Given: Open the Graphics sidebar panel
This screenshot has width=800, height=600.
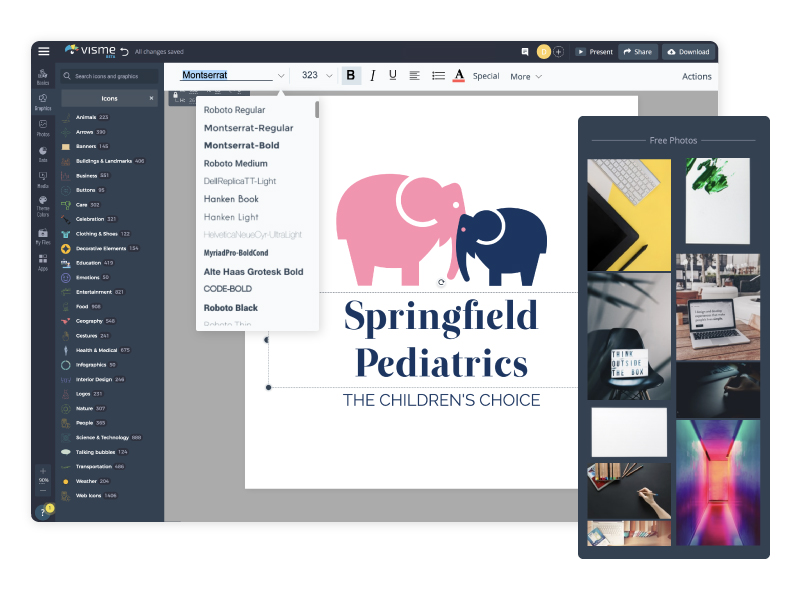Looking at the screenshot, I should (43, 102).
